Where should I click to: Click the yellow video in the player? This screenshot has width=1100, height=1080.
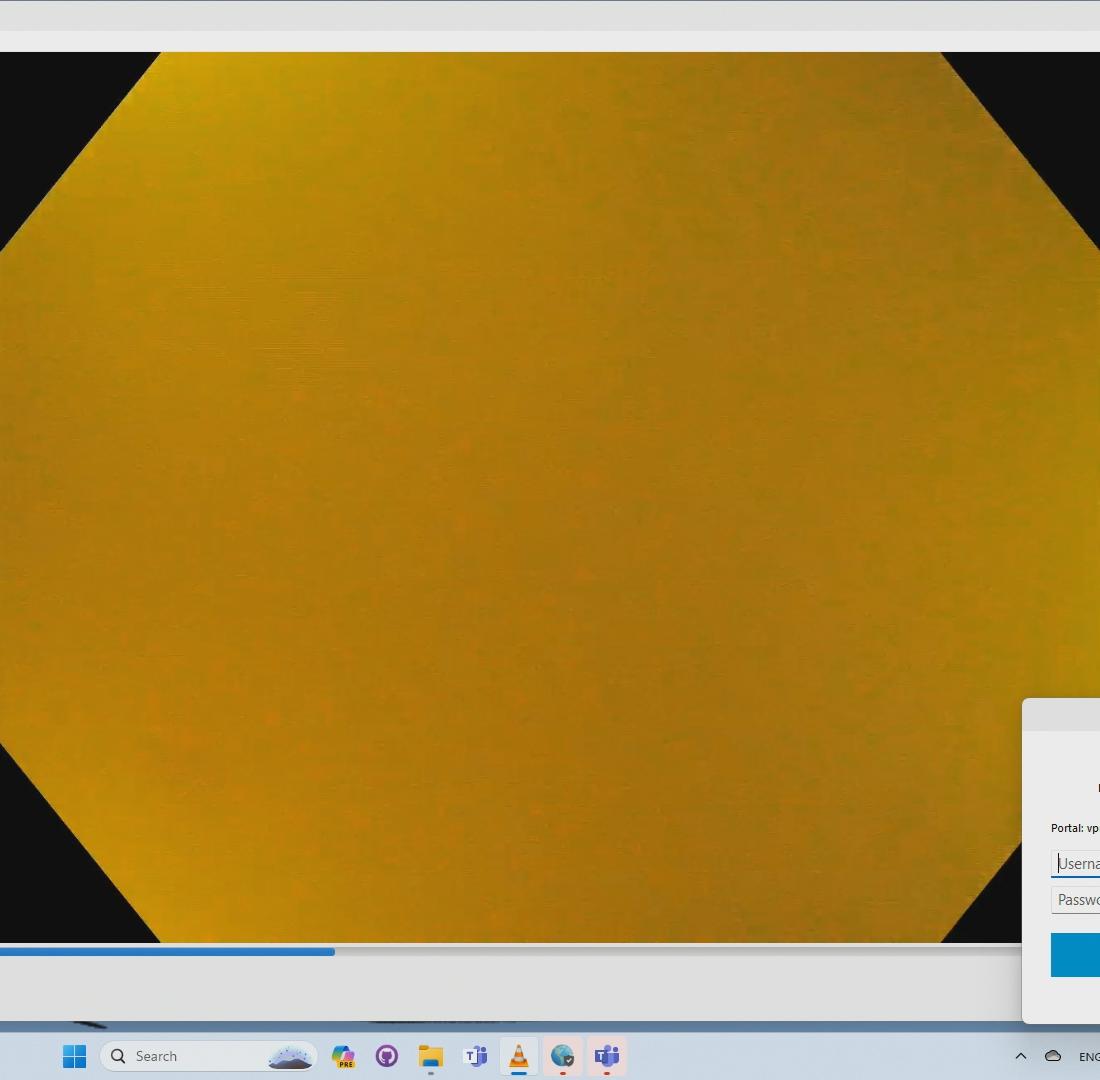pyautogui.click(x=550, y=497)
